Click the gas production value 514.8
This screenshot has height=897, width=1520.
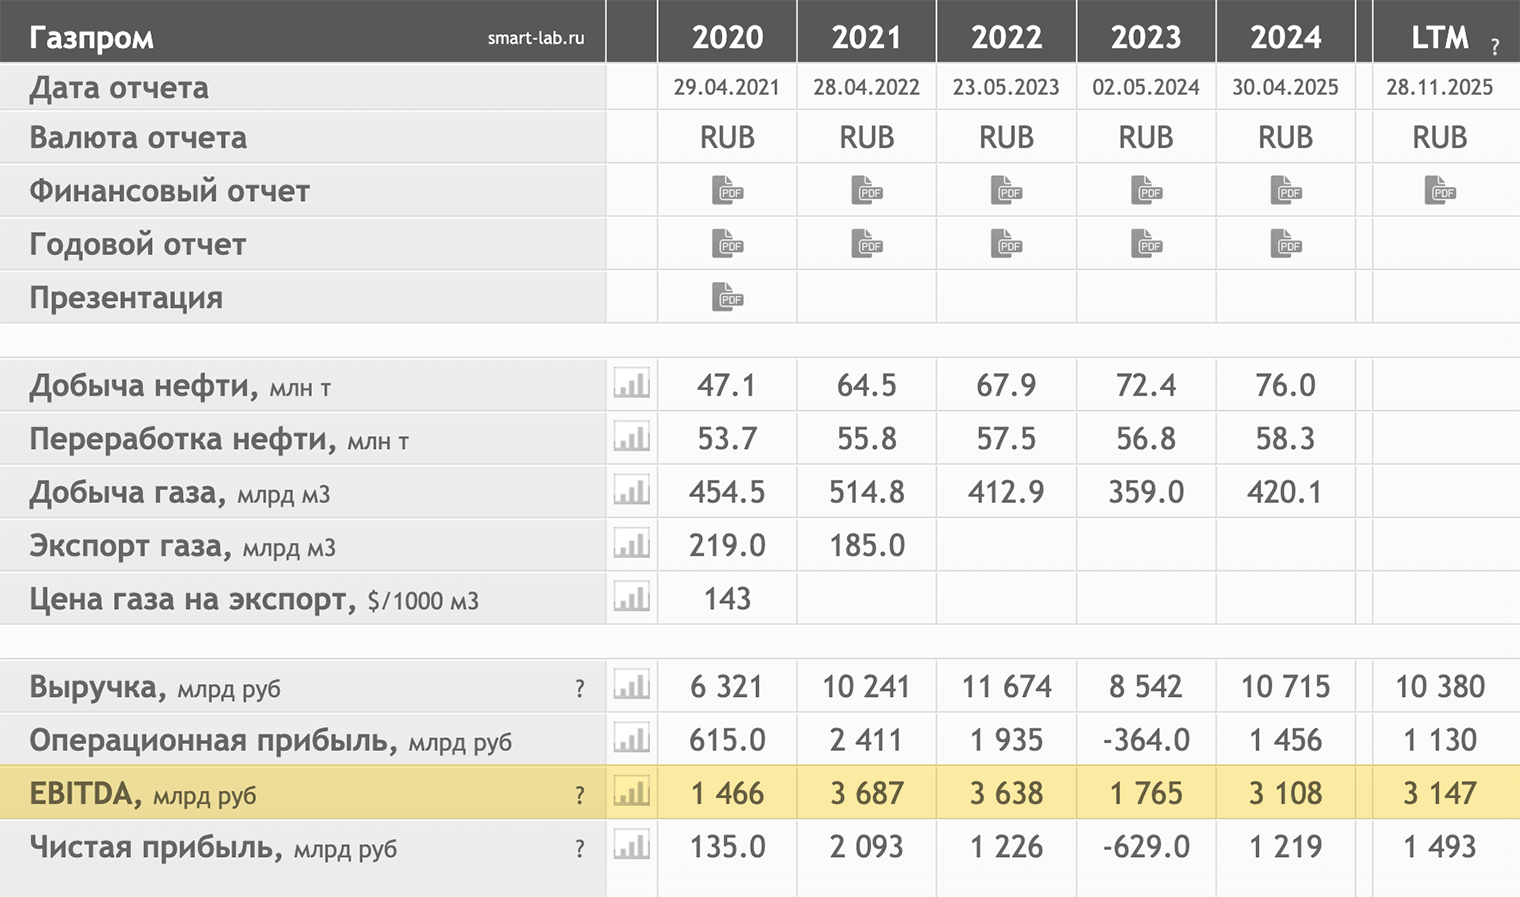867,492
